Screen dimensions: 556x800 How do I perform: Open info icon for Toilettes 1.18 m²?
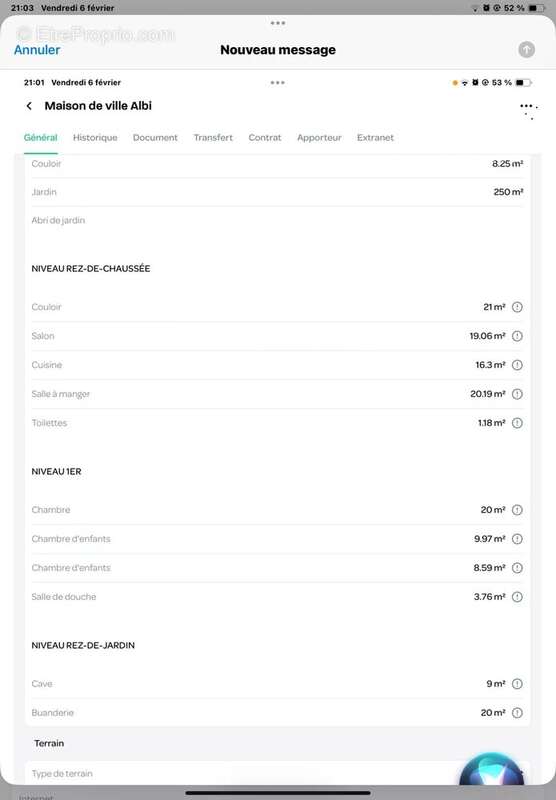(517, 423)
